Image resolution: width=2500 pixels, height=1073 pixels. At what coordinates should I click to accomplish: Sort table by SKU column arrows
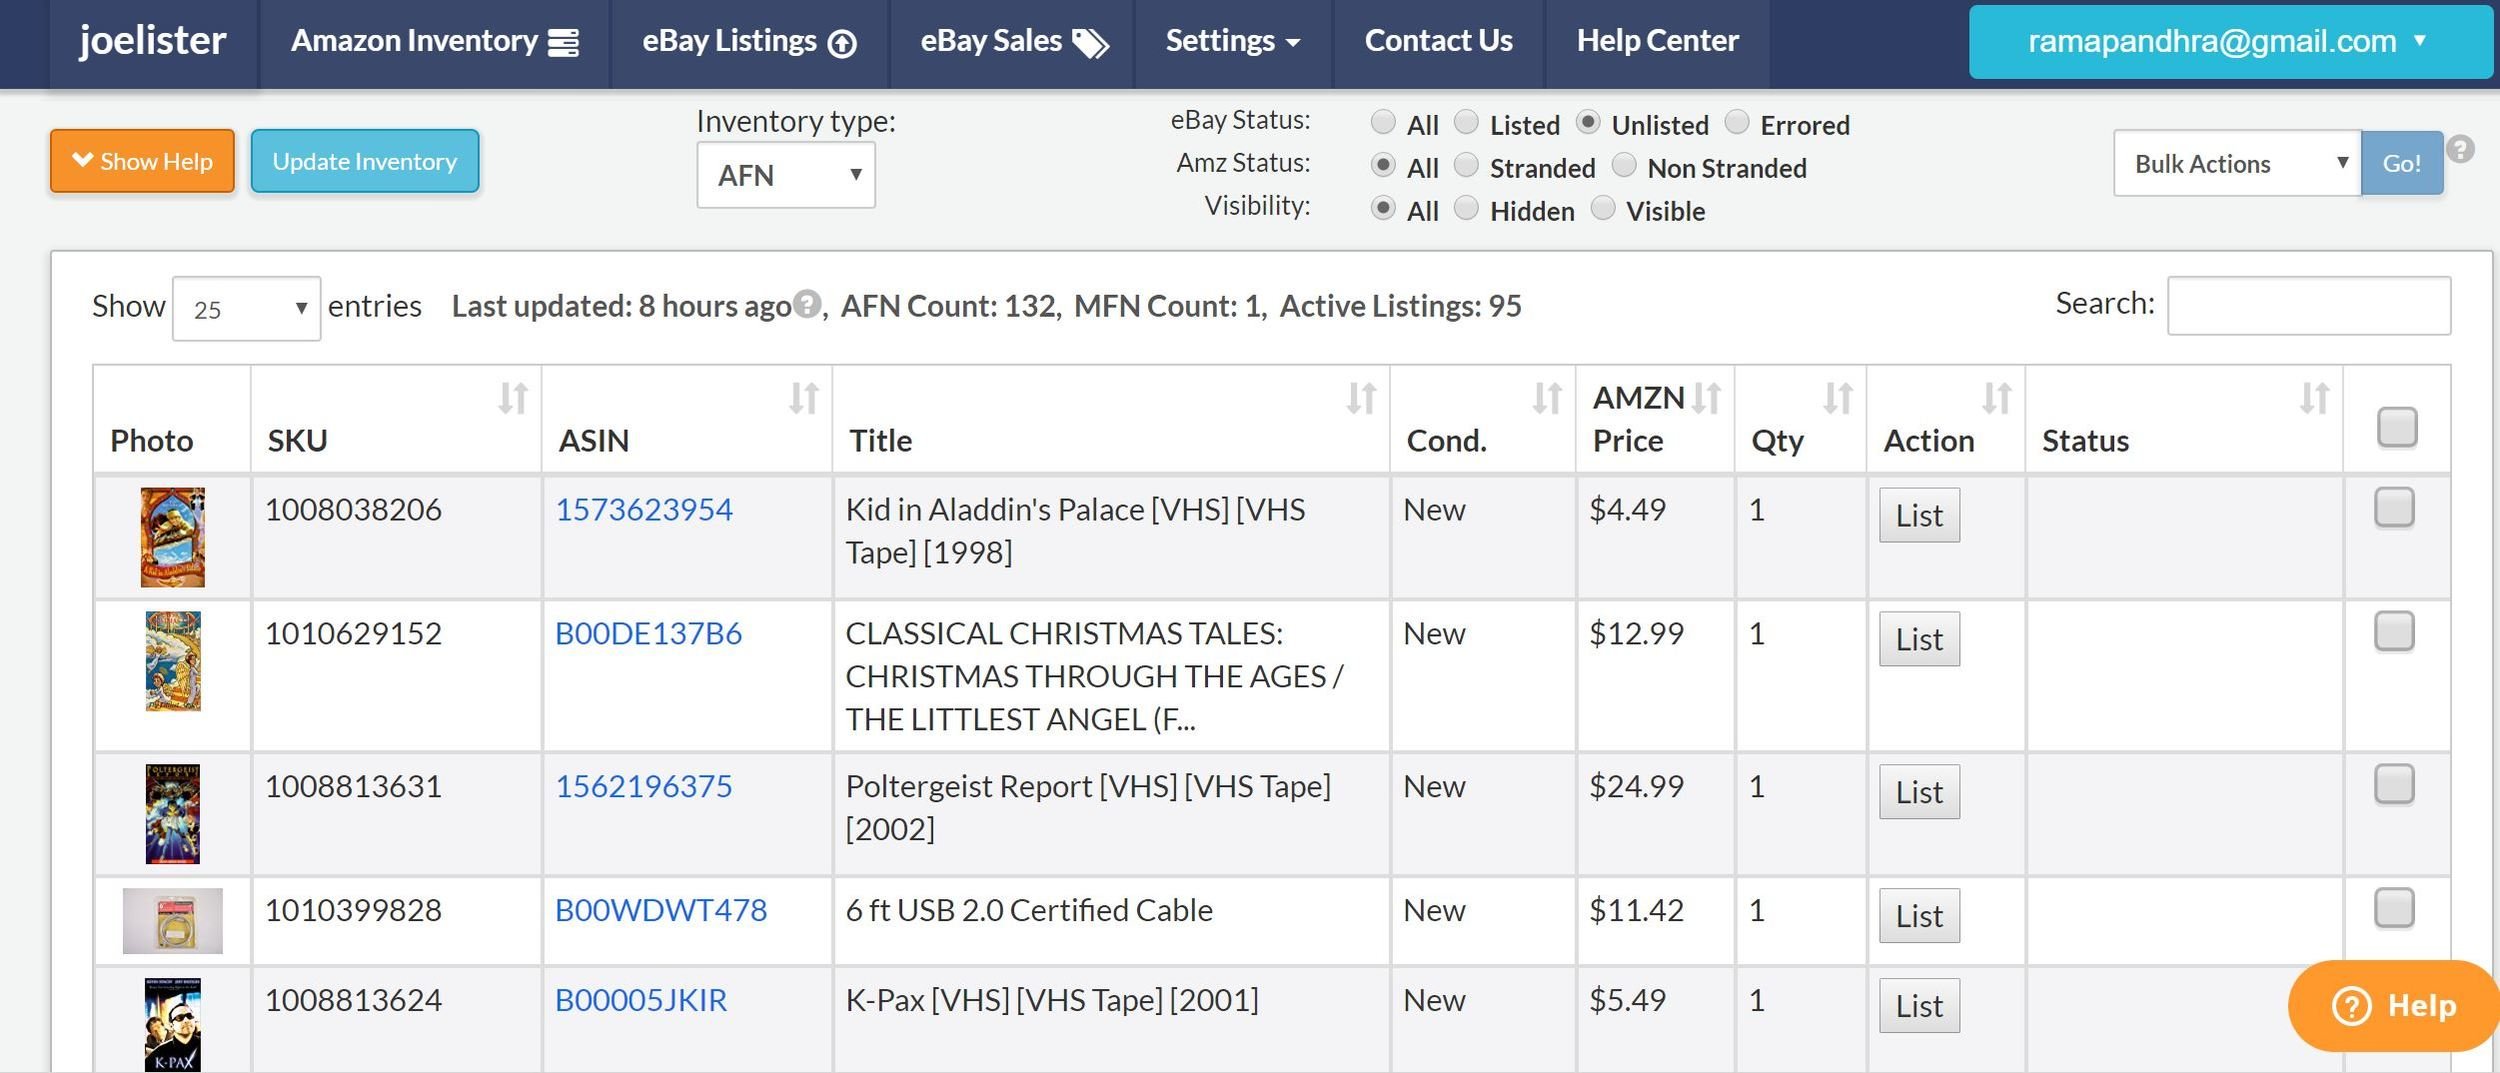pos(513,398)
